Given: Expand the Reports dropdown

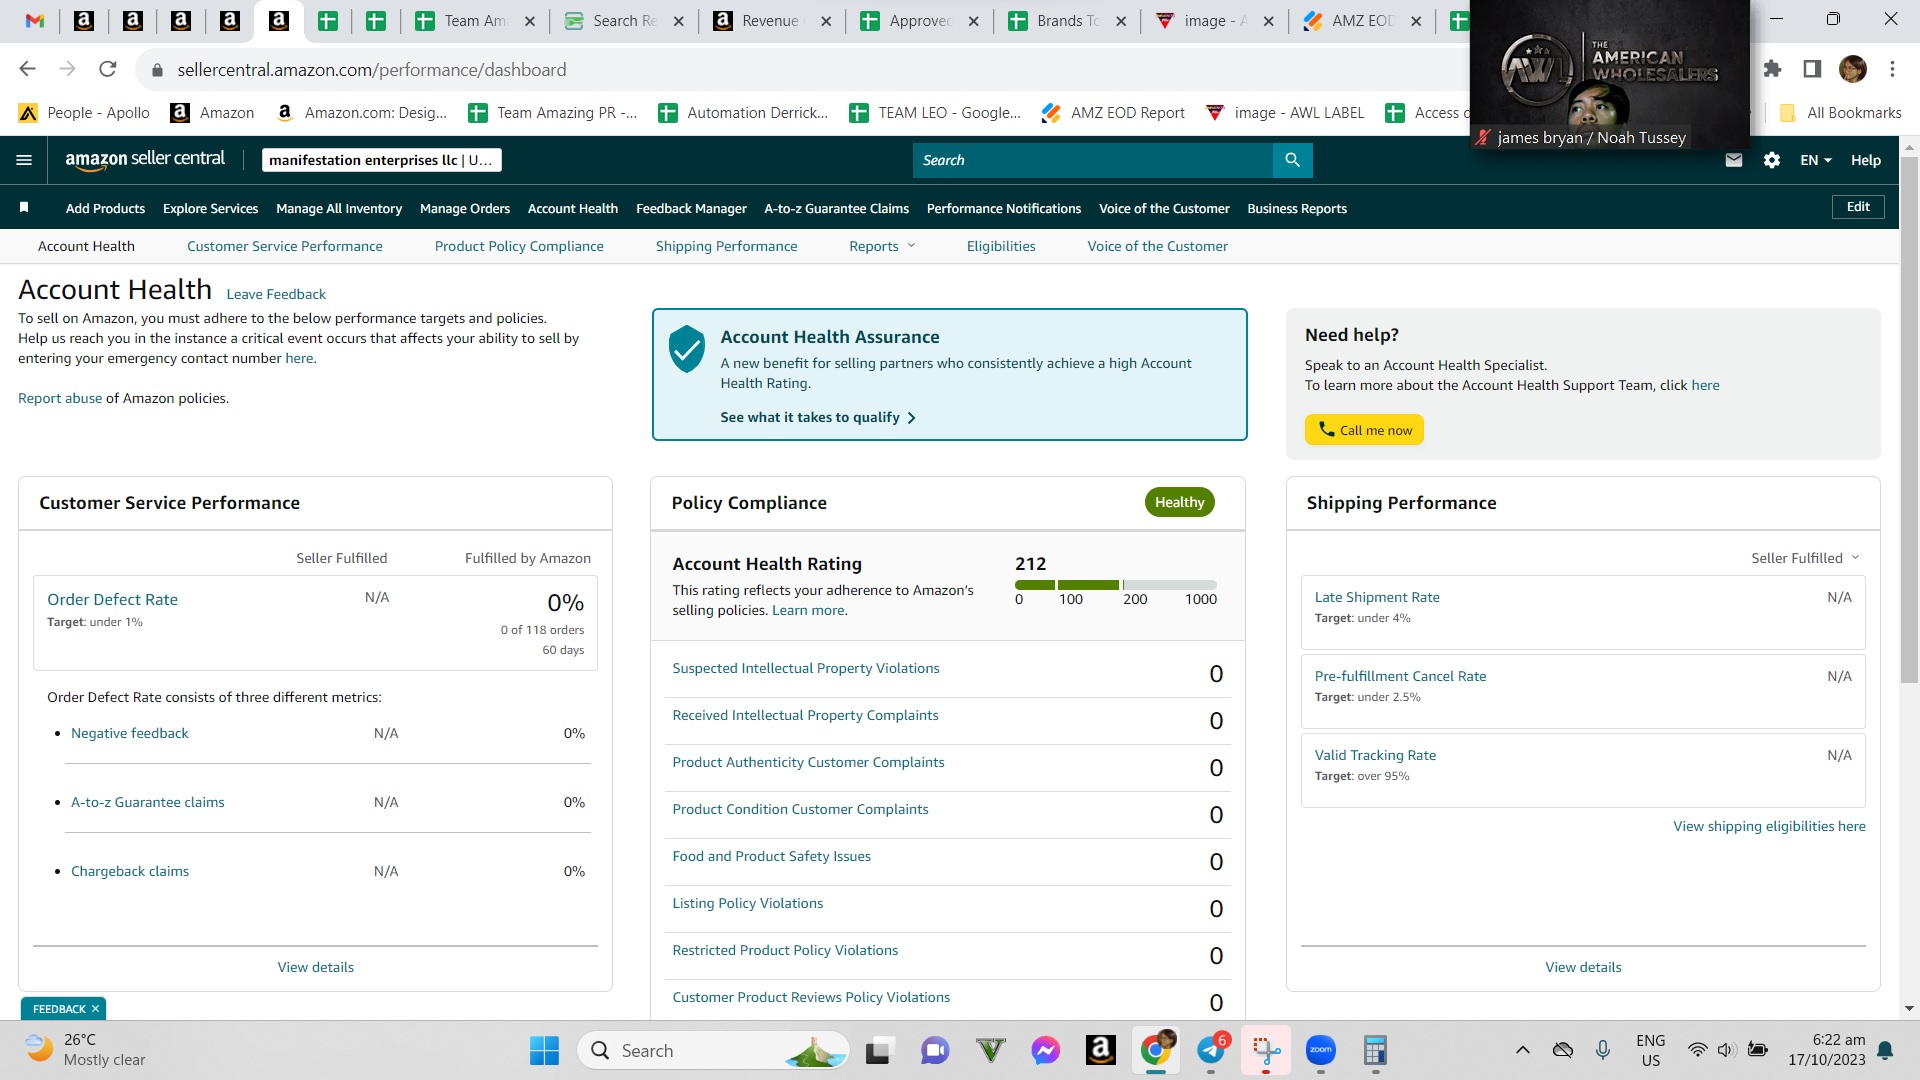Looking at the screenshot, I should click(882, 246).
